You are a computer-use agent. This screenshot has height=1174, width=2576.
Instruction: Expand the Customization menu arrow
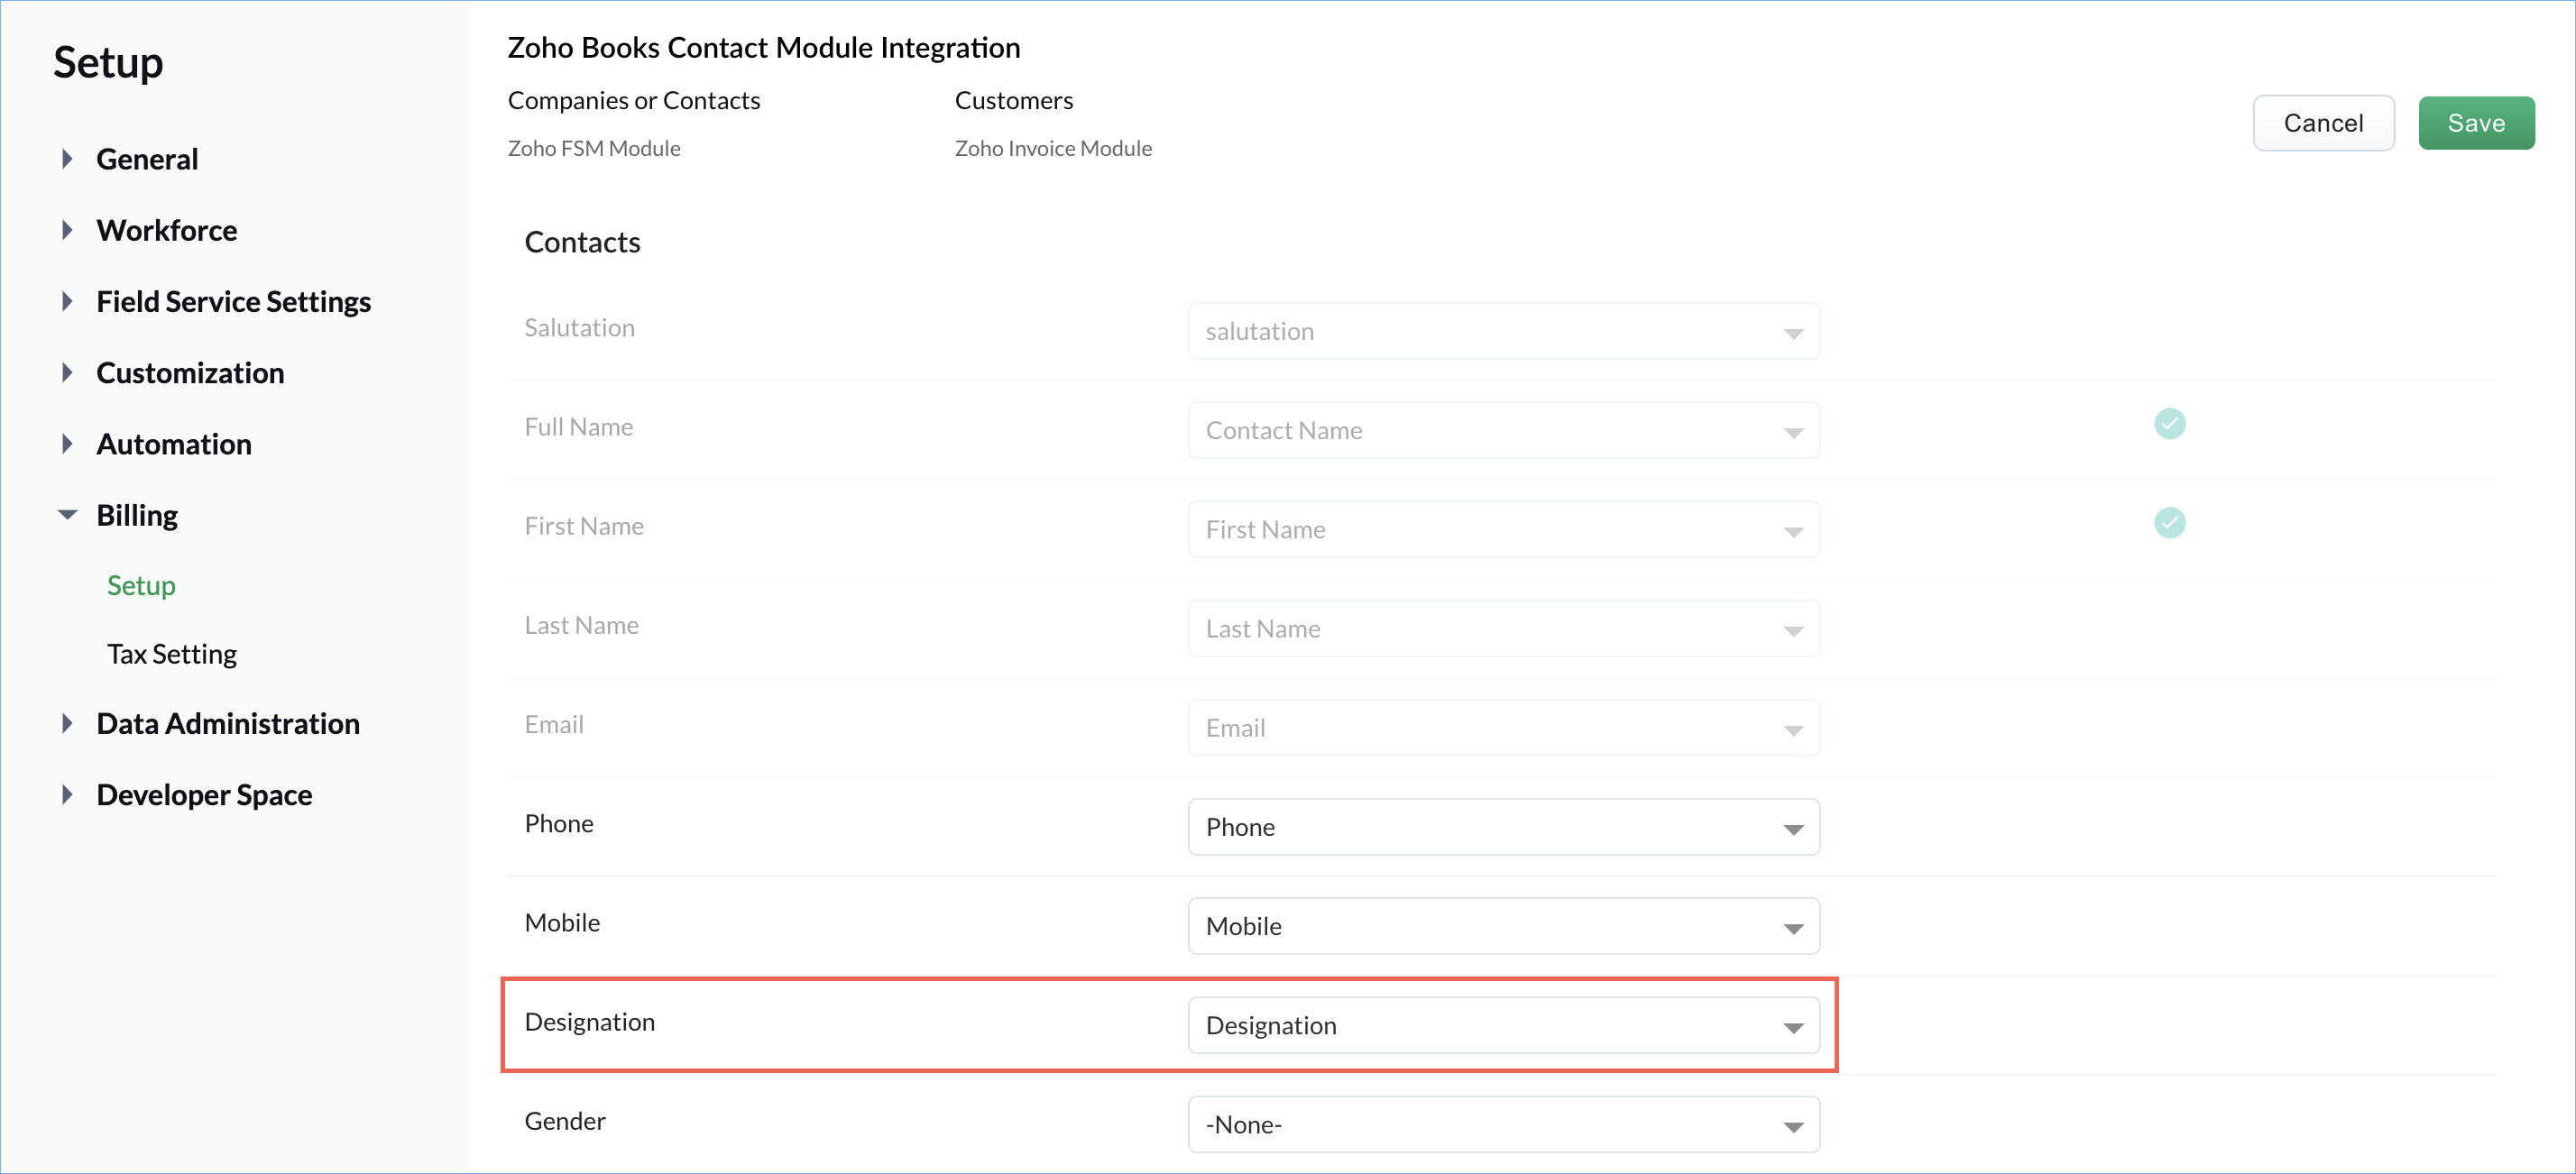[67, 373]
